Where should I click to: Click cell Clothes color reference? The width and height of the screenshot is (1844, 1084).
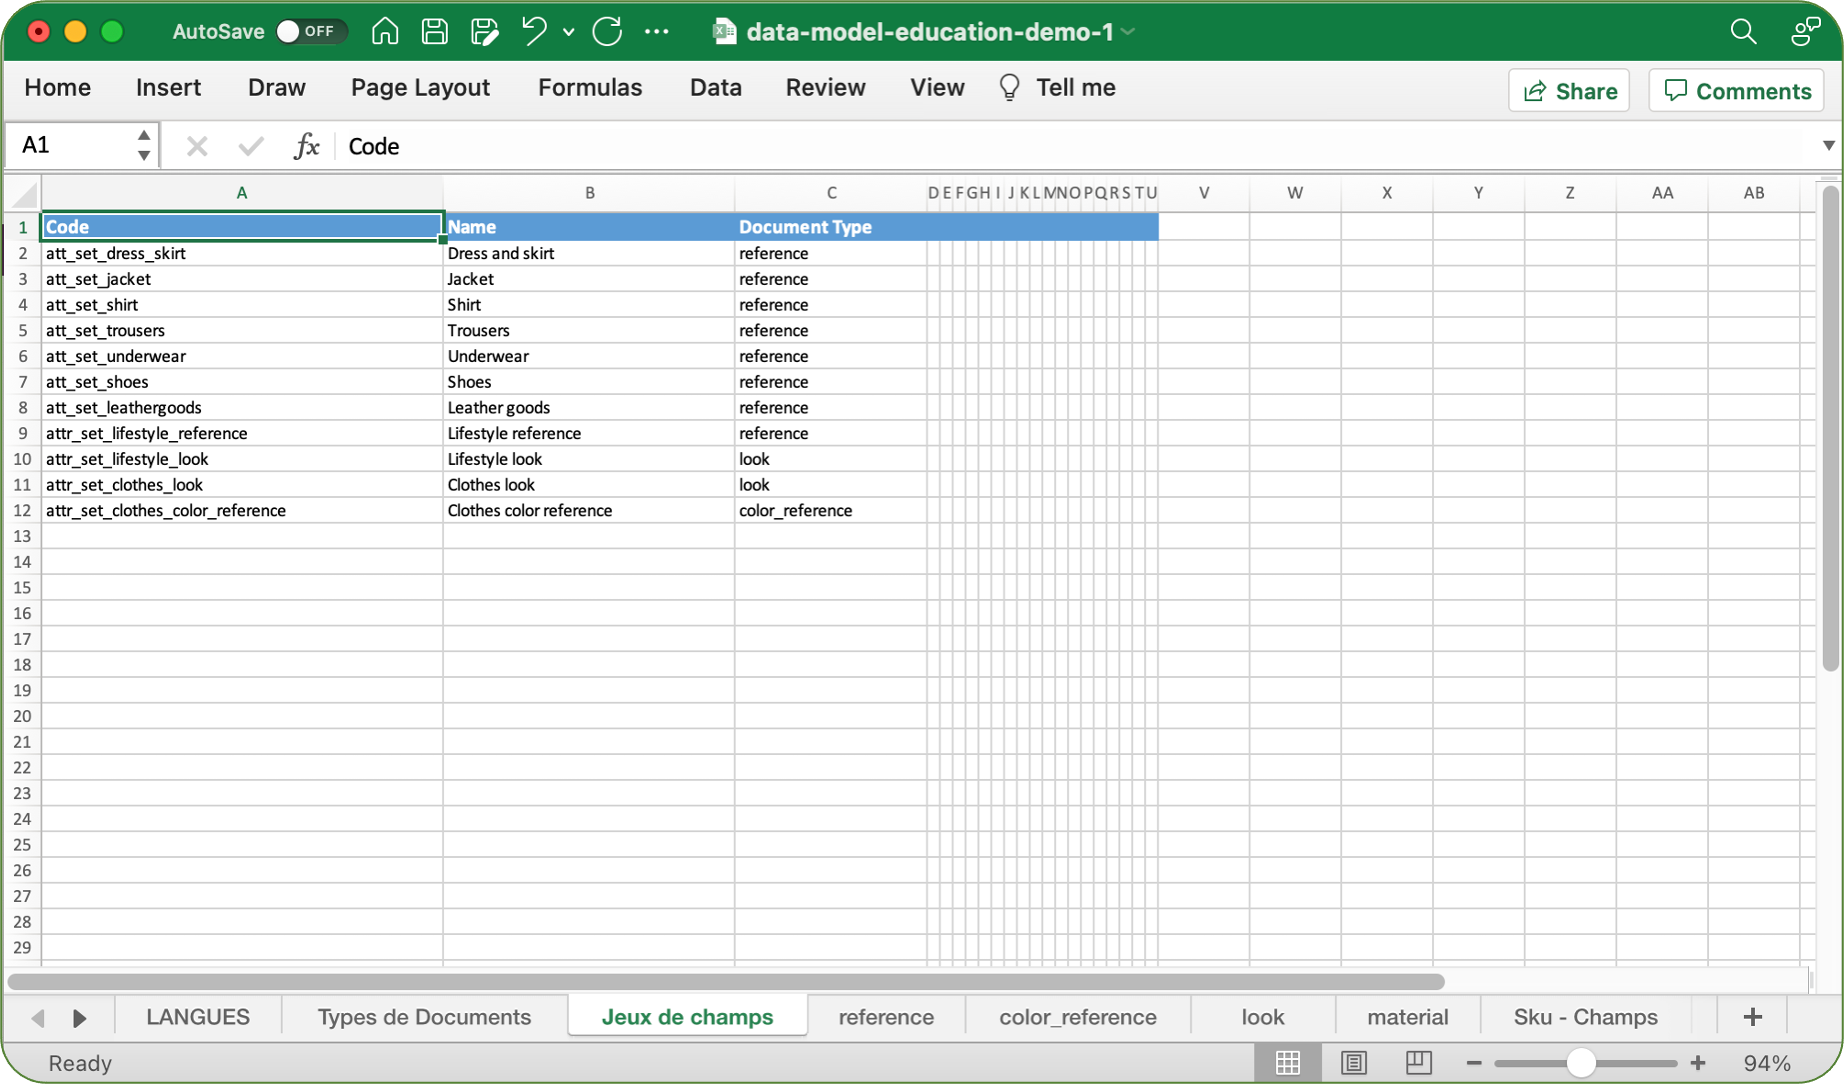pos(589,511)
